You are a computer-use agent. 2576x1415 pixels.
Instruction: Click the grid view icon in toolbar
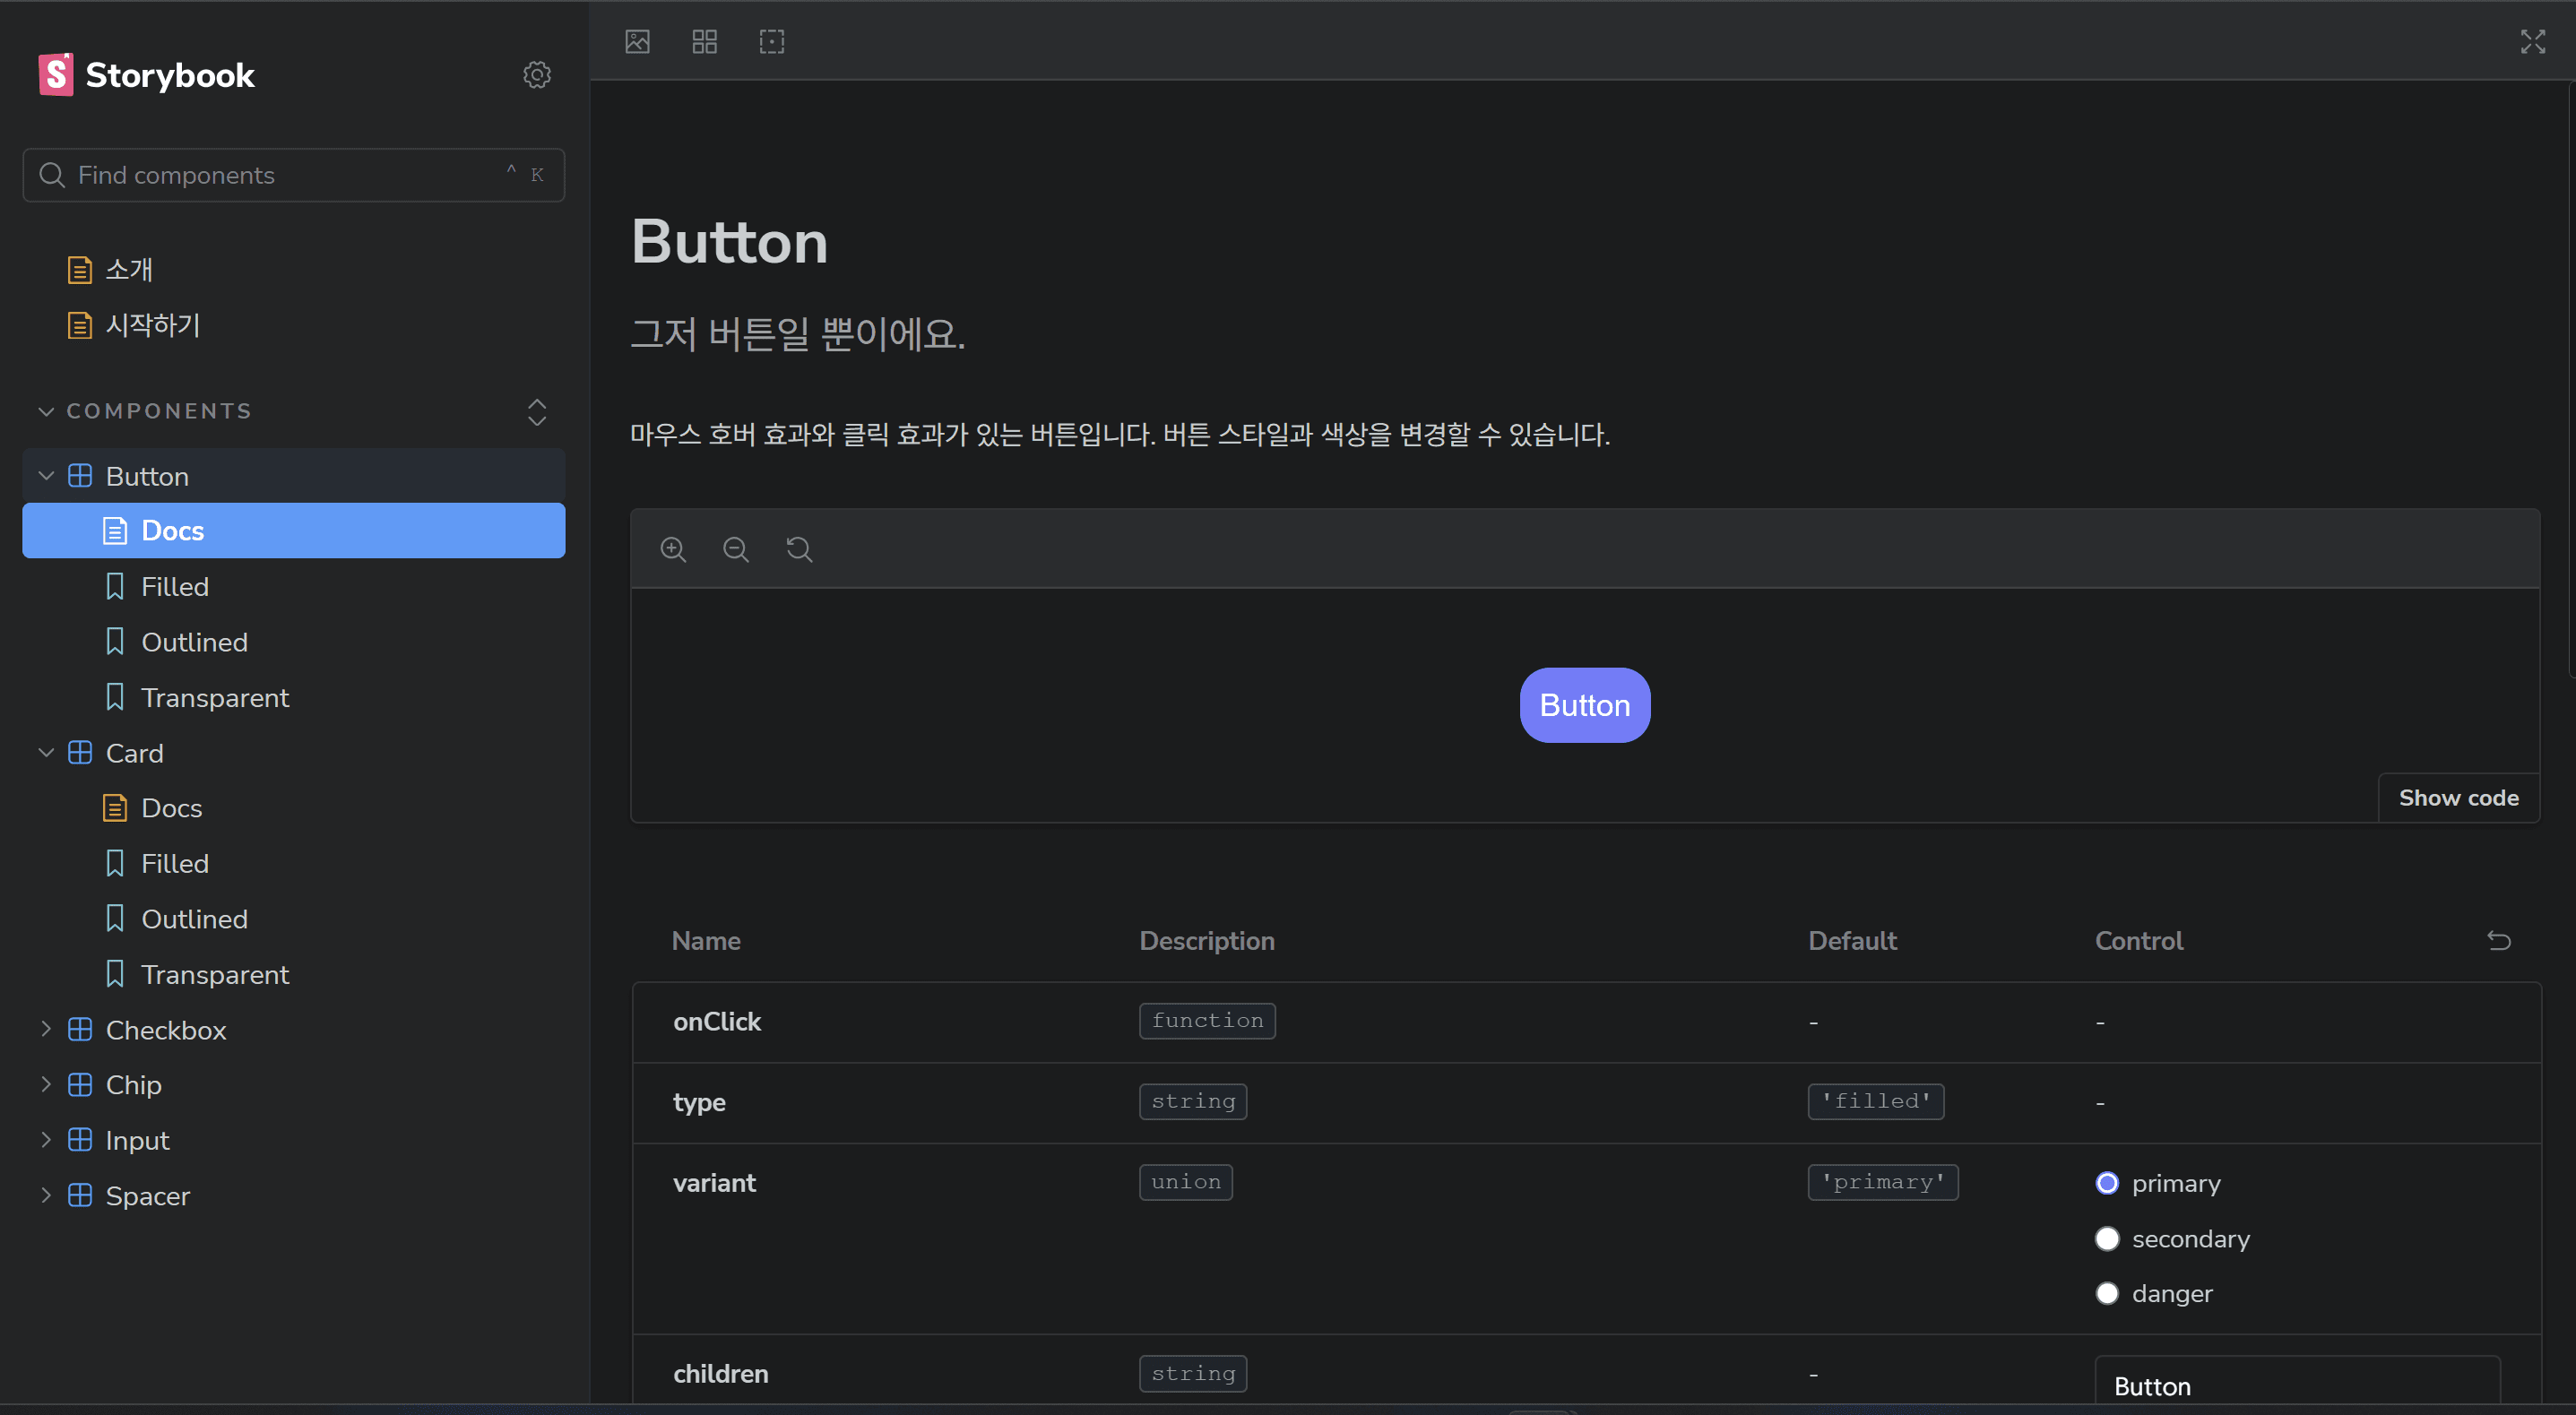coord(705,40)
